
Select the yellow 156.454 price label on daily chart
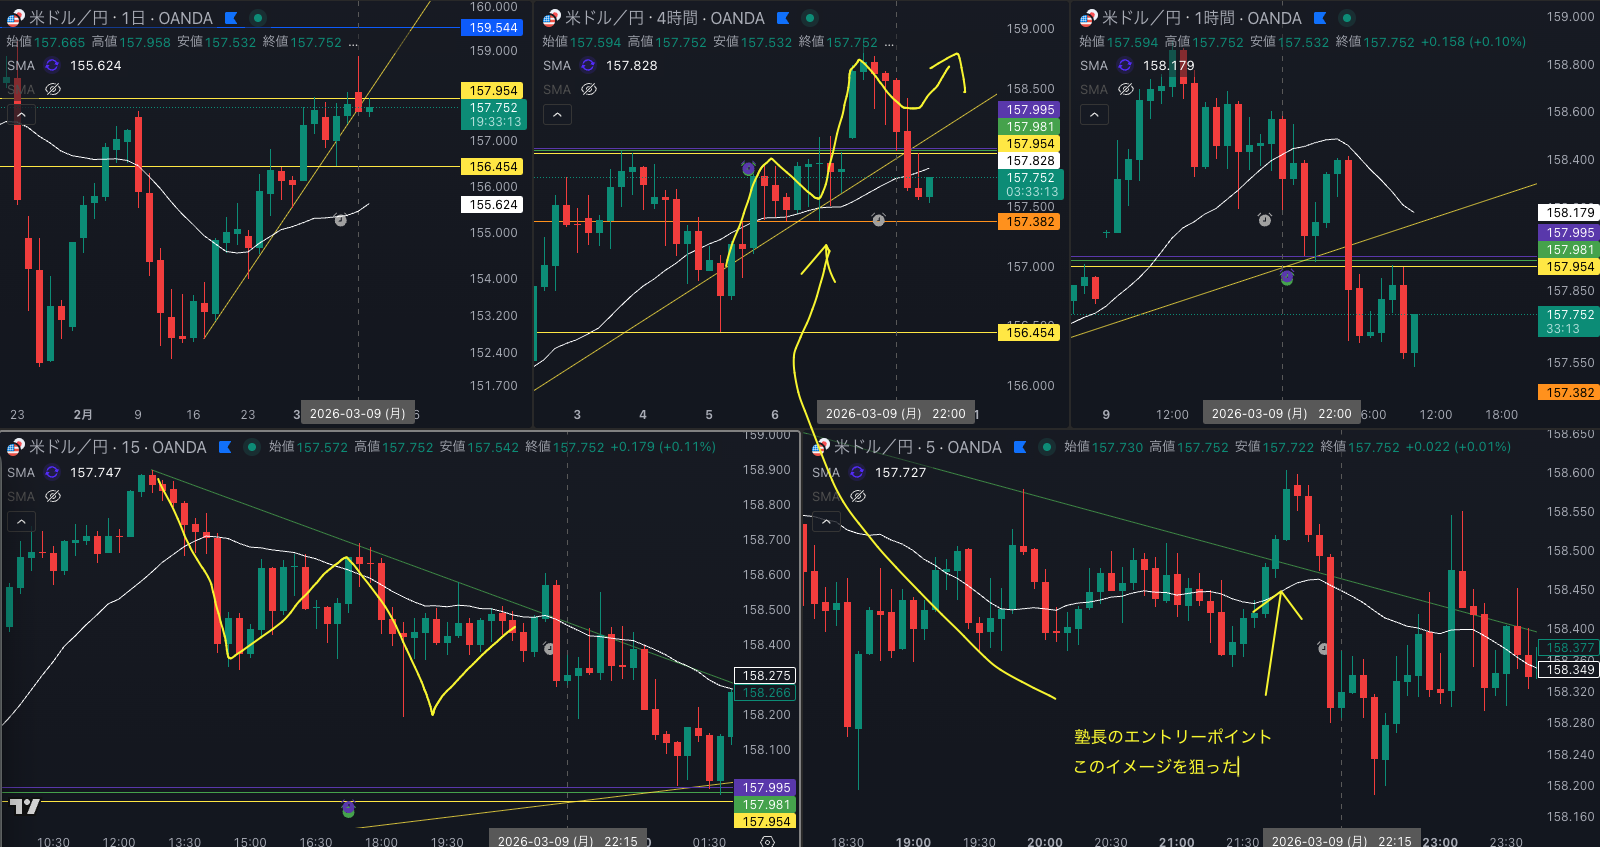(x=493, y=167)
